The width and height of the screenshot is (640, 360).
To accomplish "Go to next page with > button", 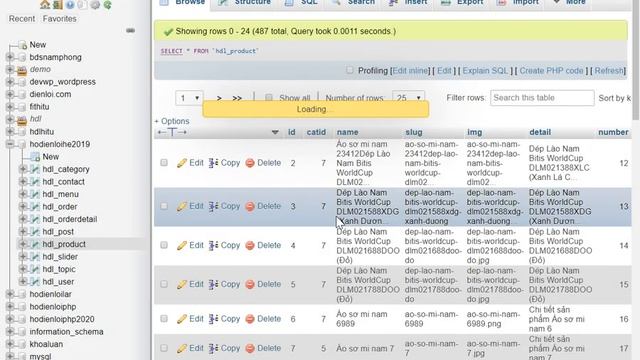I will [219, 98].
